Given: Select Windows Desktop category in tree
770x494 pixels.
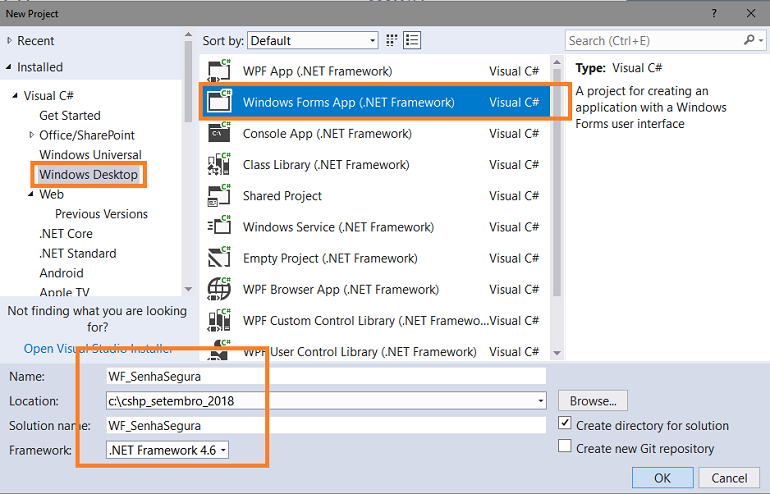Looking at the screenshot, I should [88, 174].
